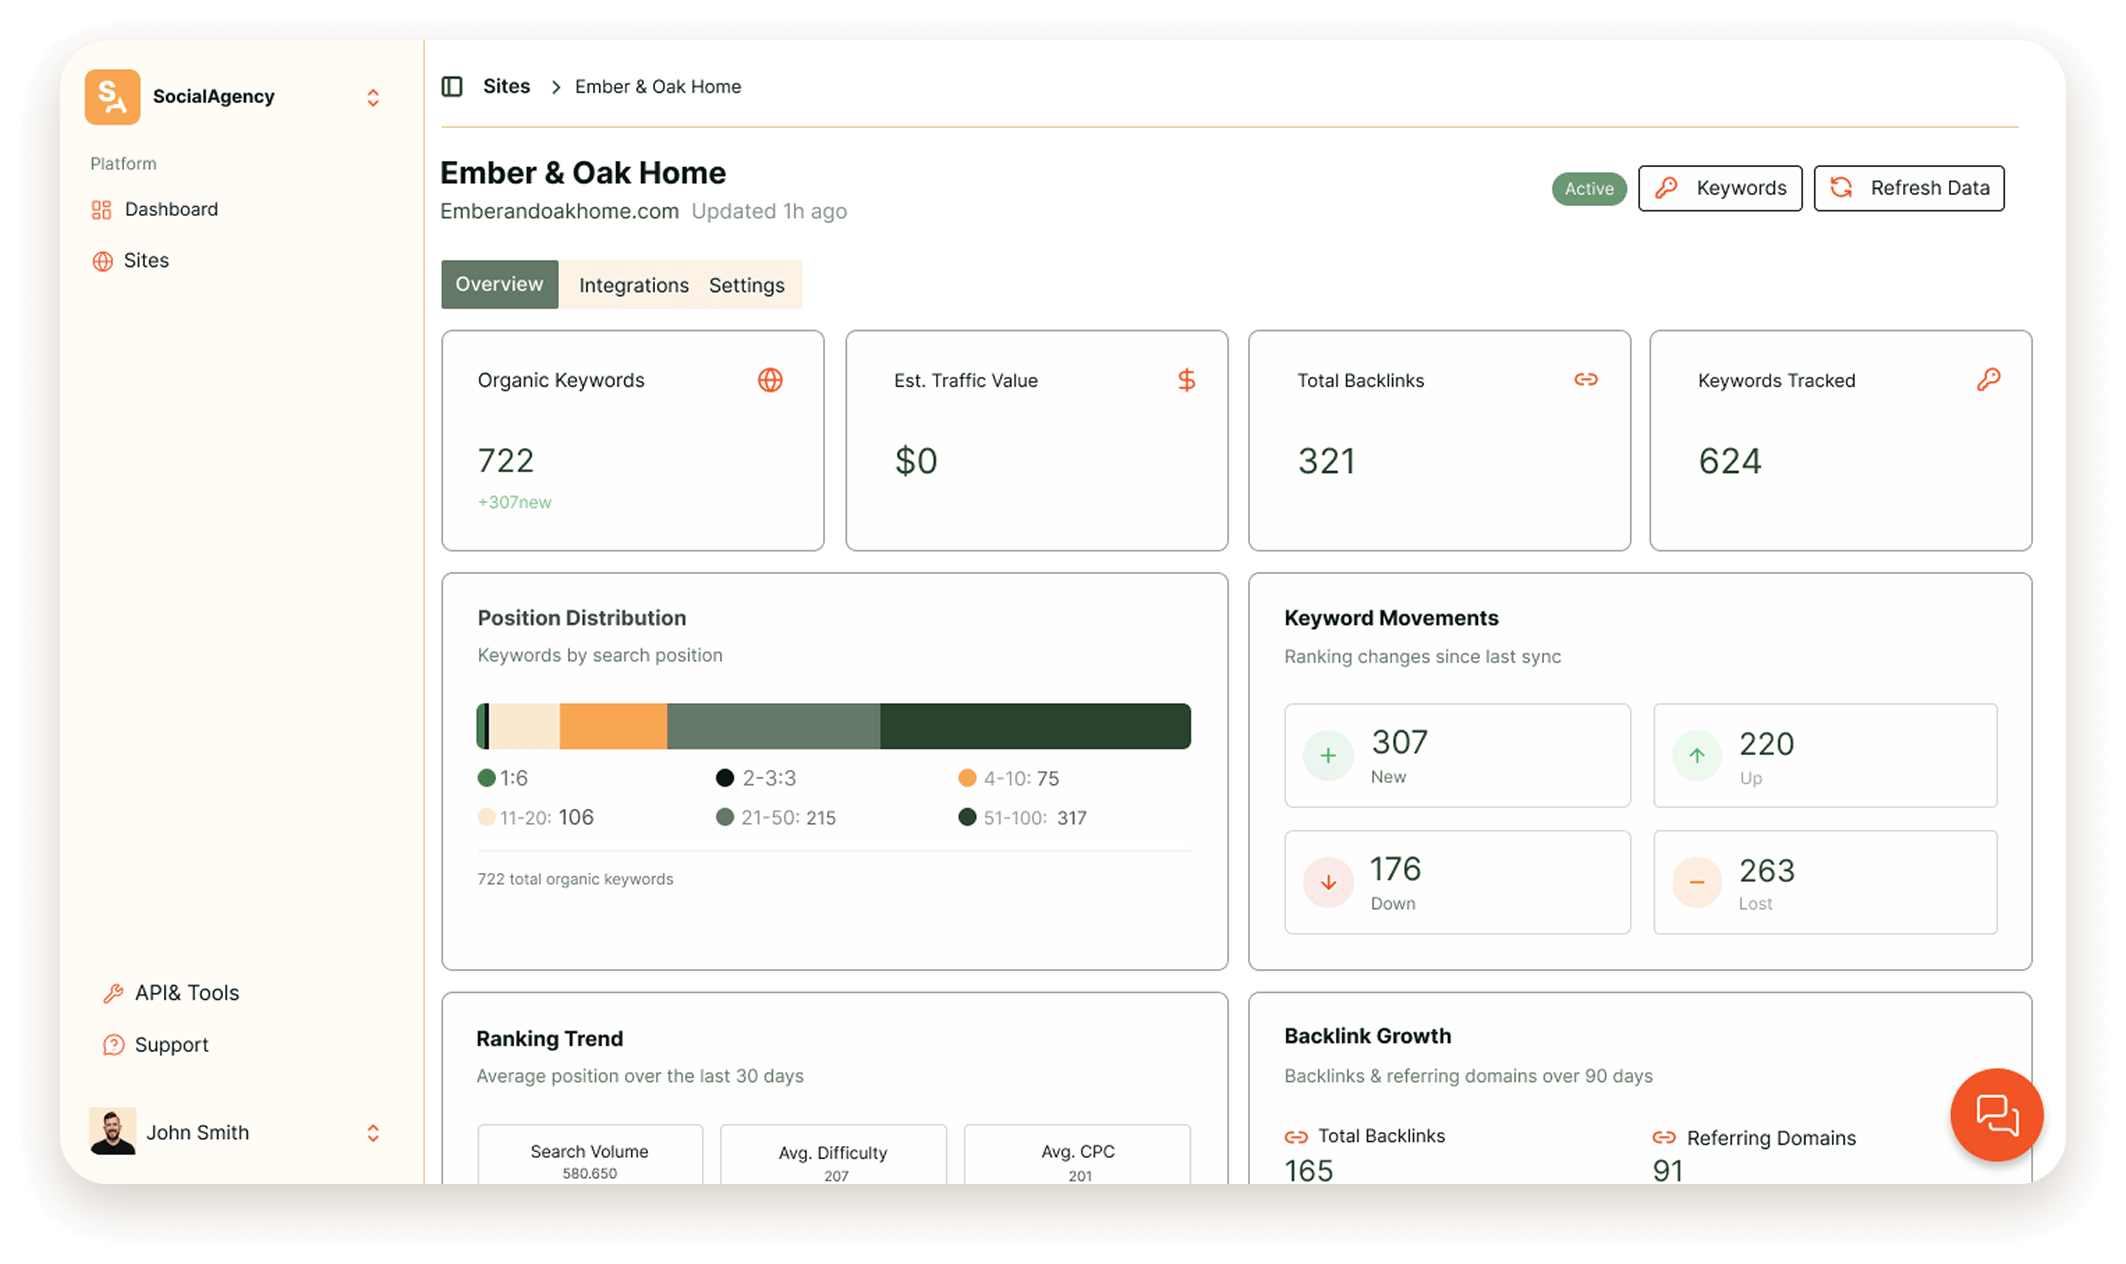Switch to the Integrations tab
2126x1264 pixels.
point(632,284)
